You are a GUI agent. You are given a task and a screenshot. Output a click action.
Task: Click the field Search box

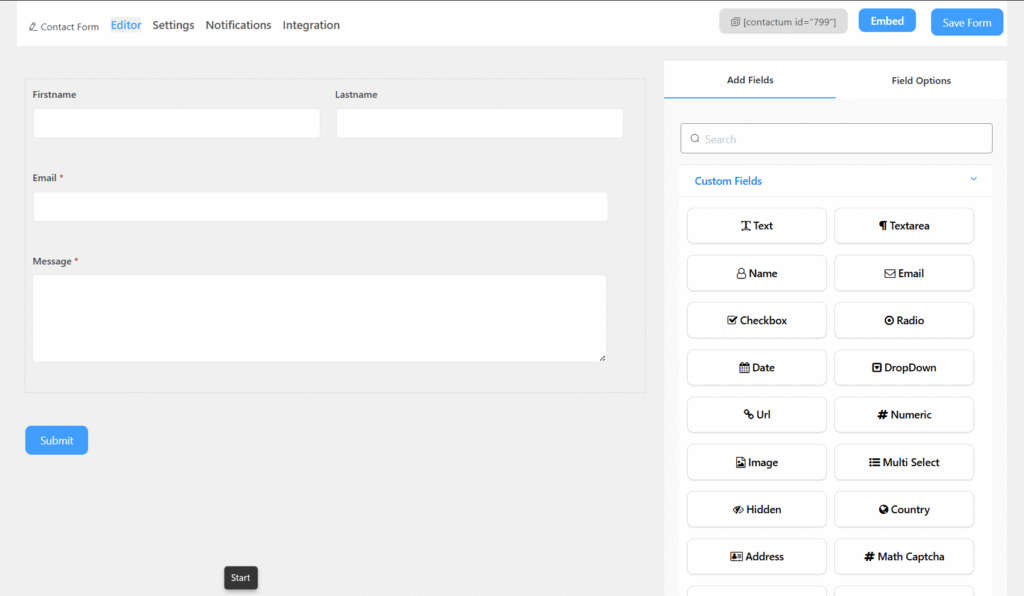836,139
